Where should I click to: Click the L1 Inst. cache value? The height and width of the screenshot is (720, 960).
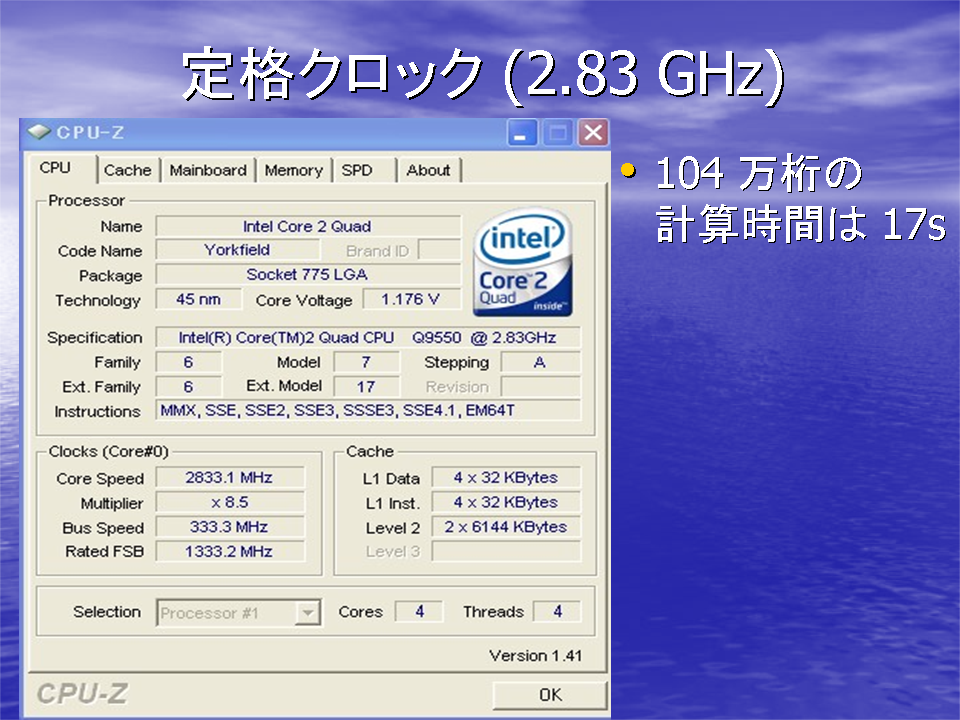[506, 503]
